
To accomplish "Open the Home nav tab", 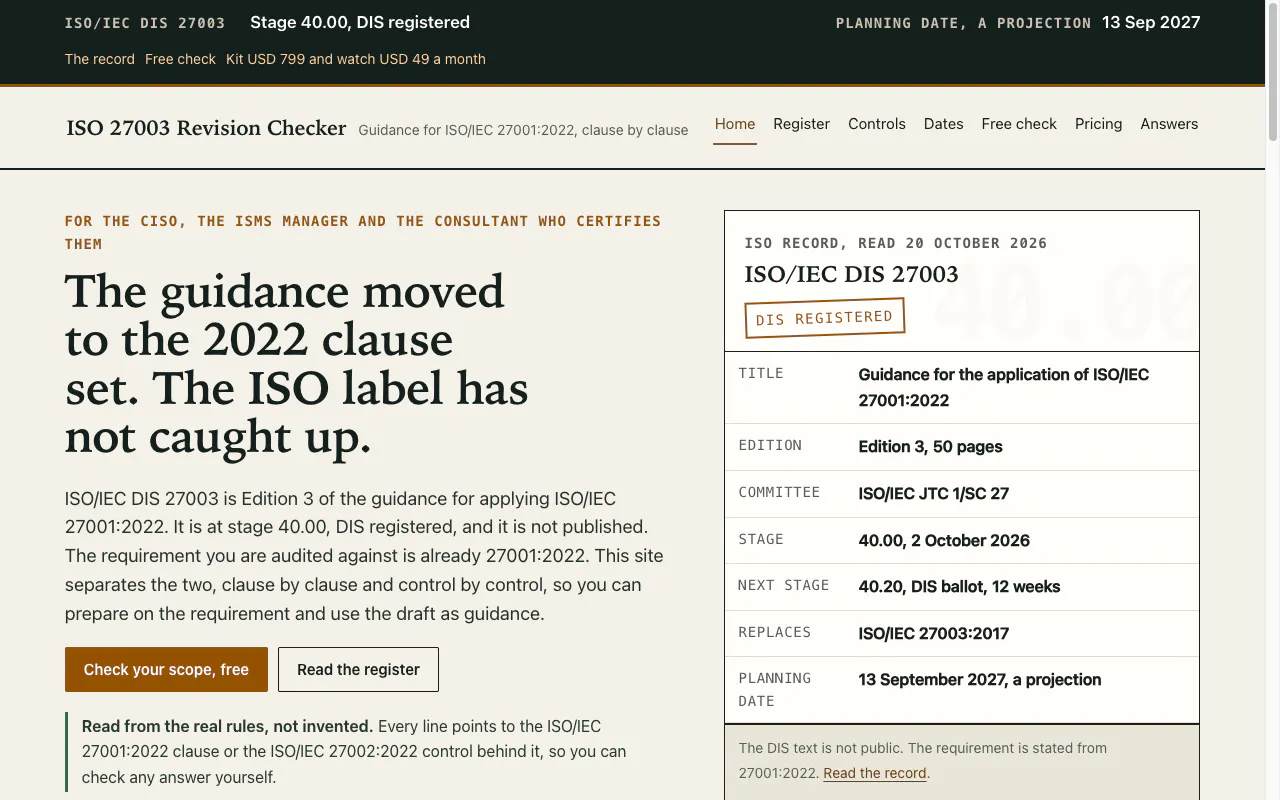I will point(735,124).
